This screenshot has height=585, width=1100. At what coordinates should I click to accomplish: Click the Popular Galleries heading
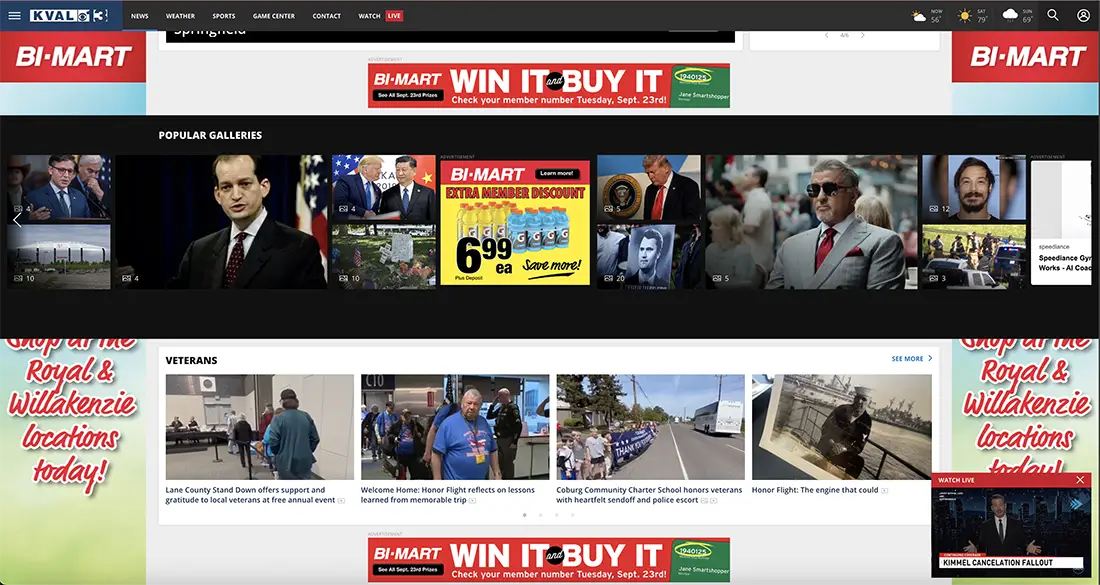210,135
